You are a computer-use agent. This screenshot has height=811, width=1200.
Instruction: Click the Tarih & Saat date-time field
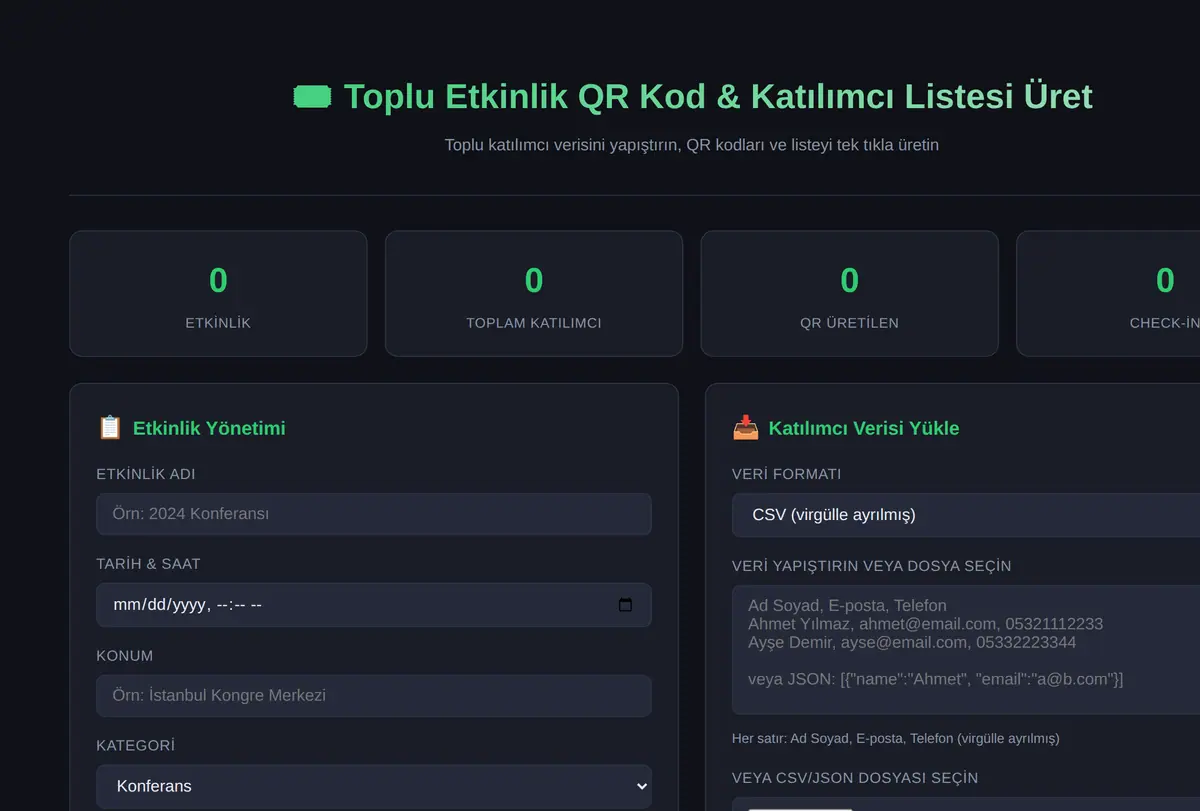click(x=374, y=605)
